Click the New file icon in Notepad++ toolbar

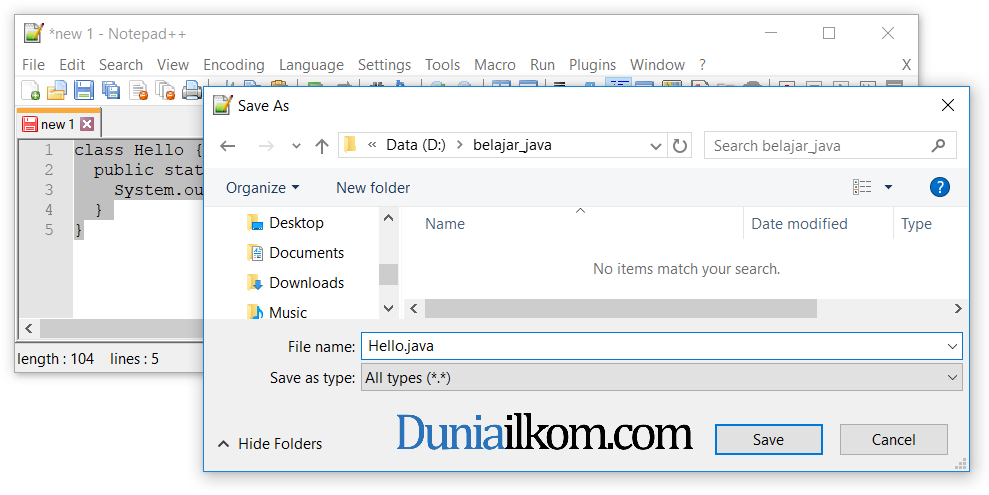30,90
